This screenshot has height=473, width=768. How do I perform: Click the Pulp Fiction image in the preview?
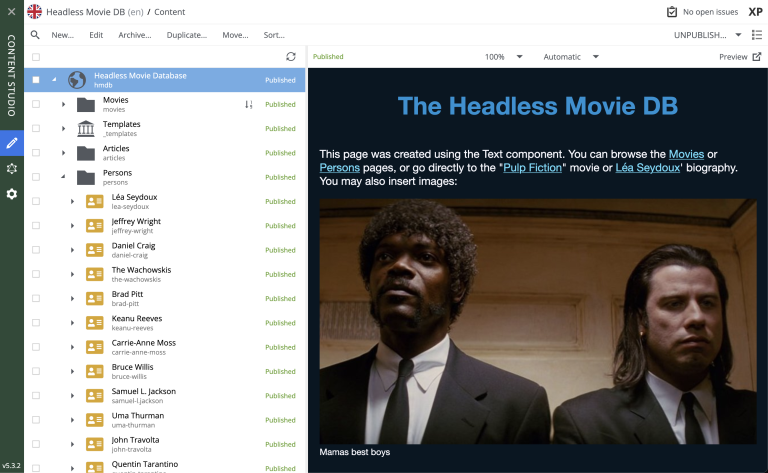(538, 321)
